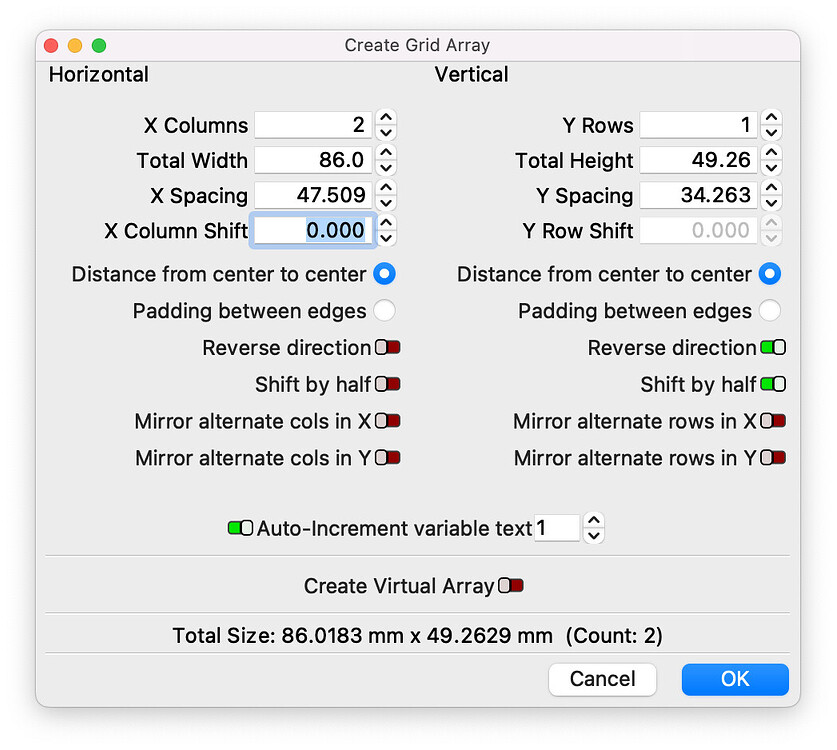
Task: Turn off Auto-Increment variable text switch
Action: (240, 528)
